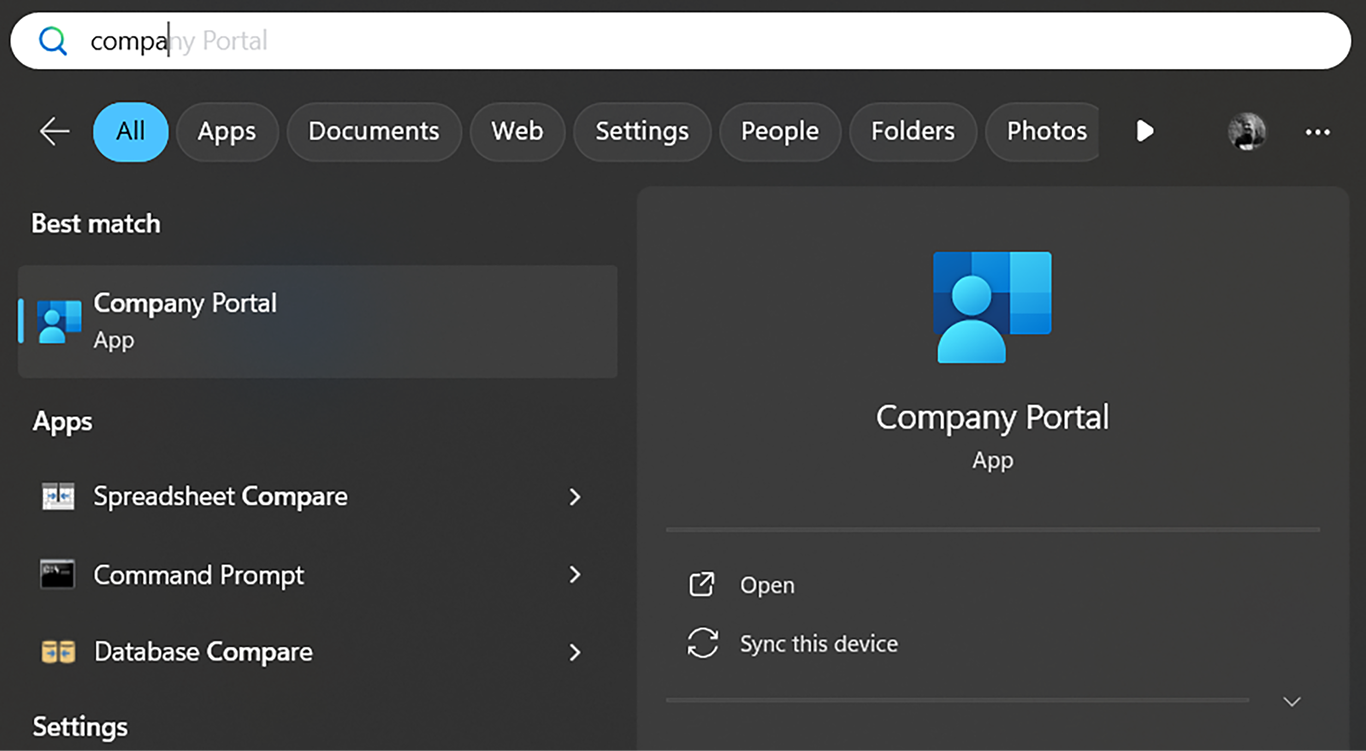Click the back arrow icon
This screenshot has height=751, width=1366.
tap(54, 131)
